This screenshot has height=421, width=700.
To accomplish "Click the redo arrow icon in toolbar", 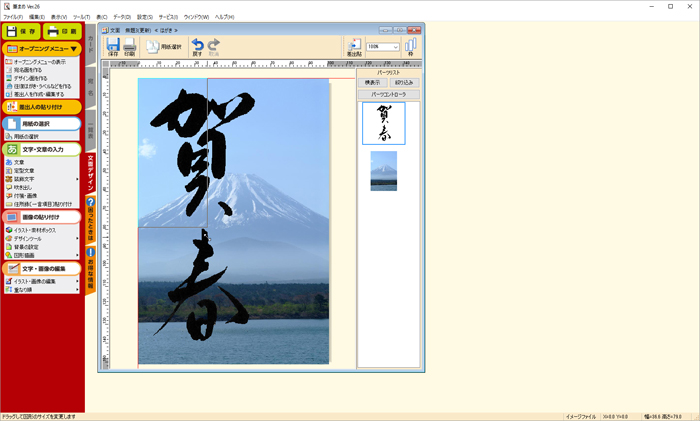I will pyautogui.click(x=213, y=47).
